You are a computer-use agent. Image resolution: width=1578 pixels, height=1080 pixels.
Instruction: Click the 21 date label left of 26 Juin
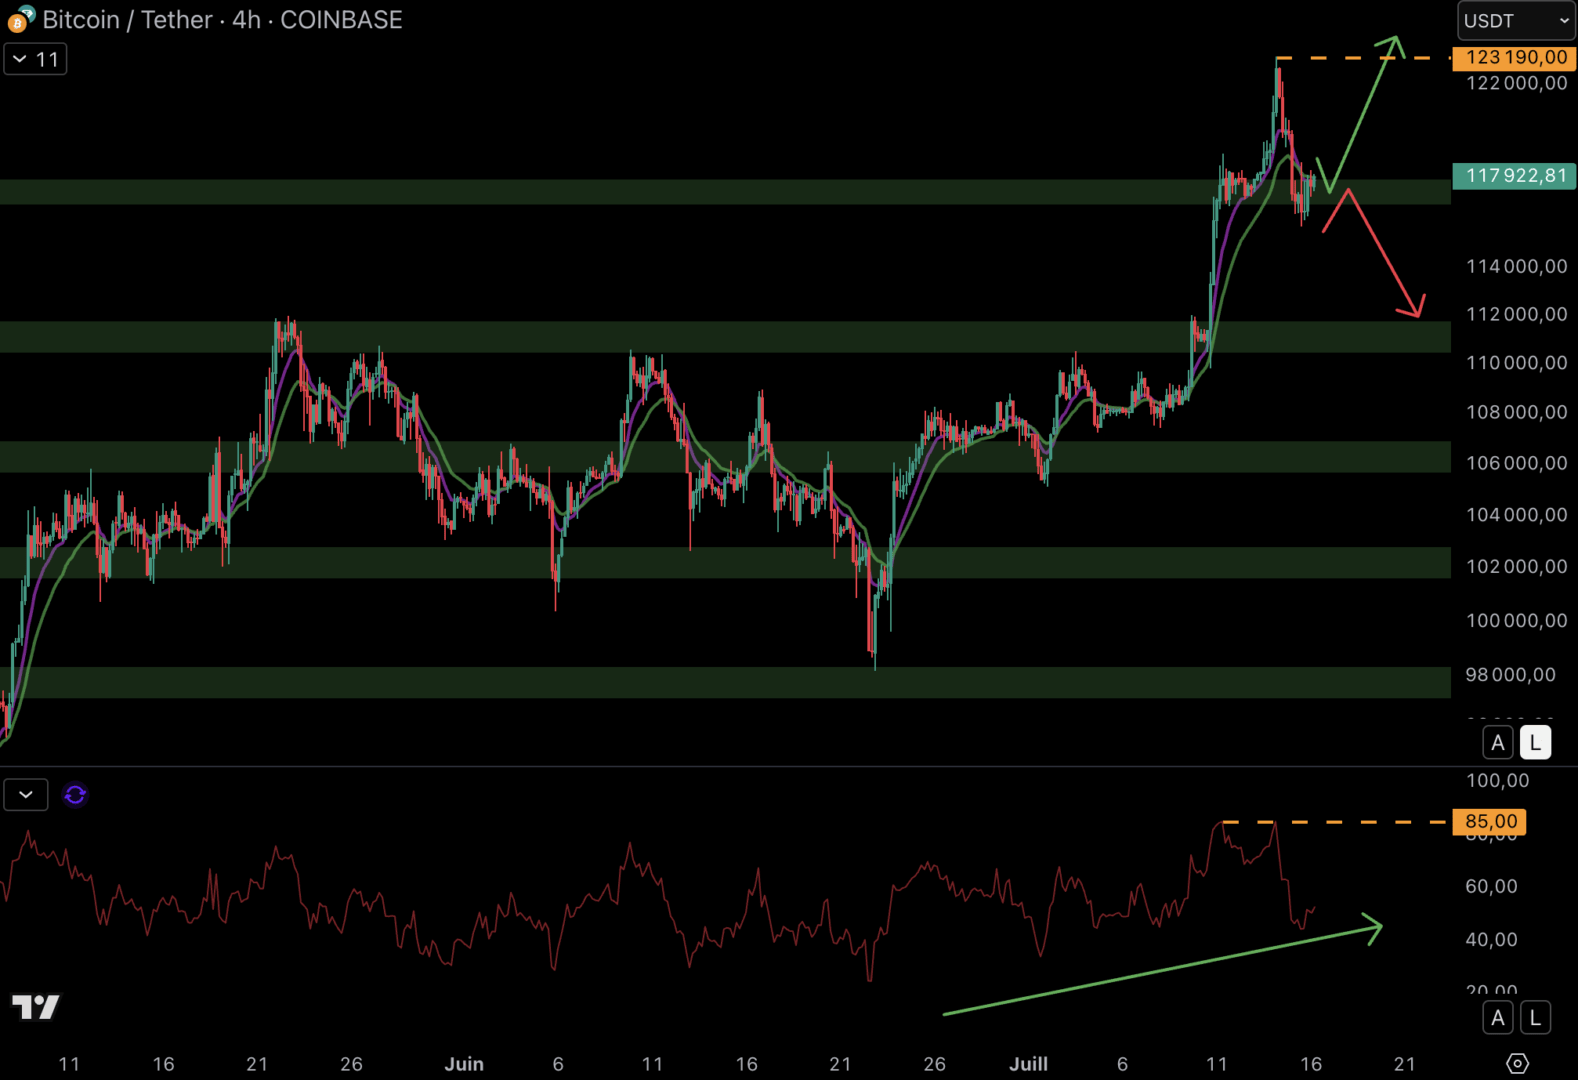(840, 1064)
